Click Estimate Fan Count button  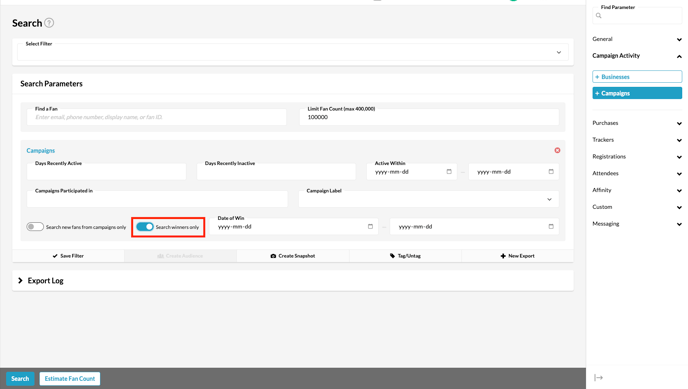[x=70, y=378]
